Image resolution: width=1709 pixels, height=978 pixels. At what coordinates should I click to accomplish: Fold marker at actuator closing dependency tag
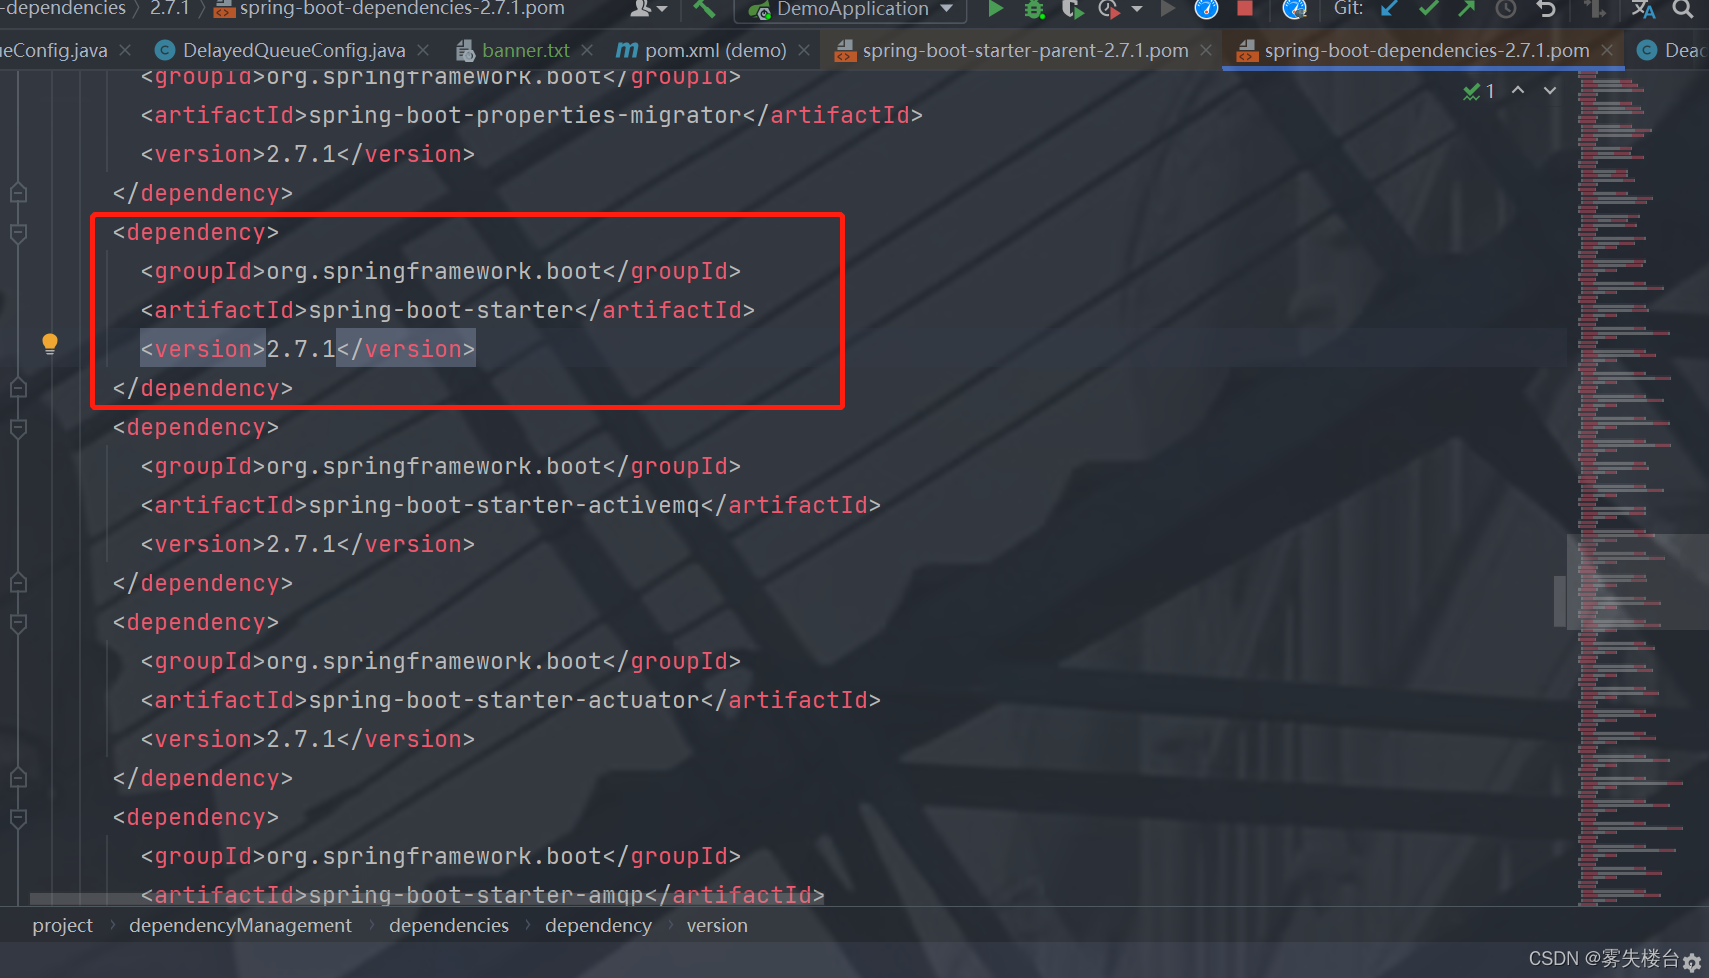18,777
